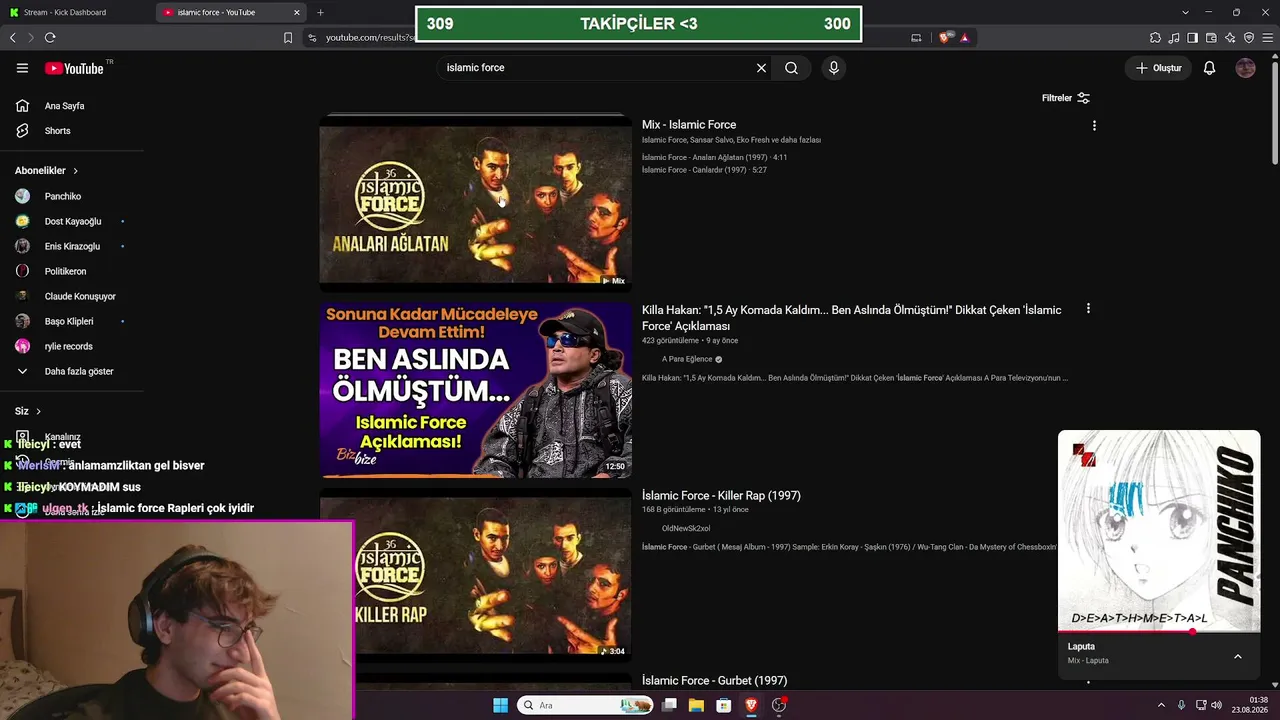Image resolution: width=1280 pixels, height=720 pixels.
Task: Click the Brave Shields lion icon
Action: (x=945, y=38)
